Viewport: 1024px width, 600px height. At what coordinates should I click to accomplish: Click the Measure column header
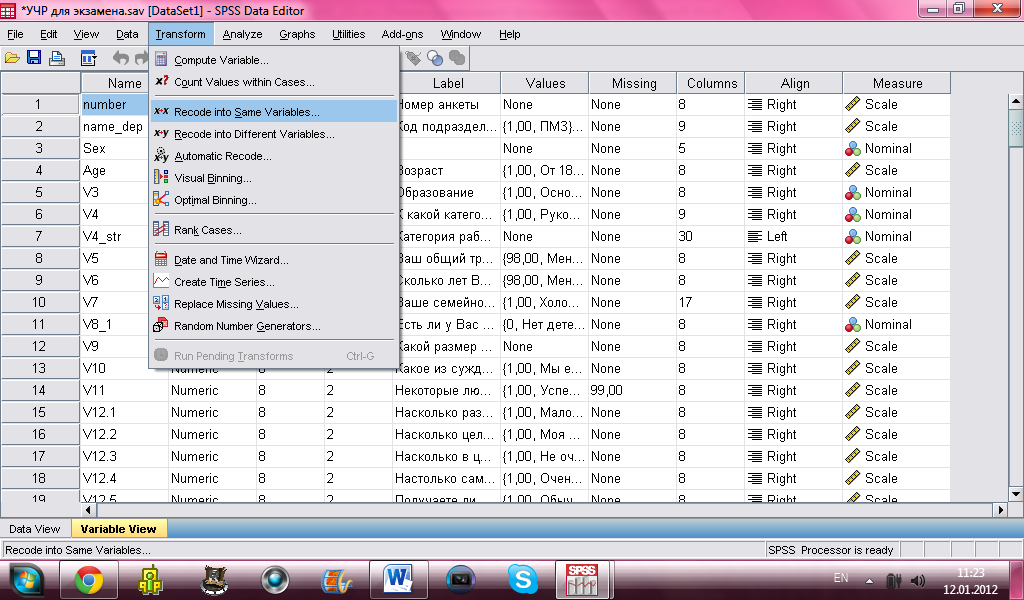(897, 83)
